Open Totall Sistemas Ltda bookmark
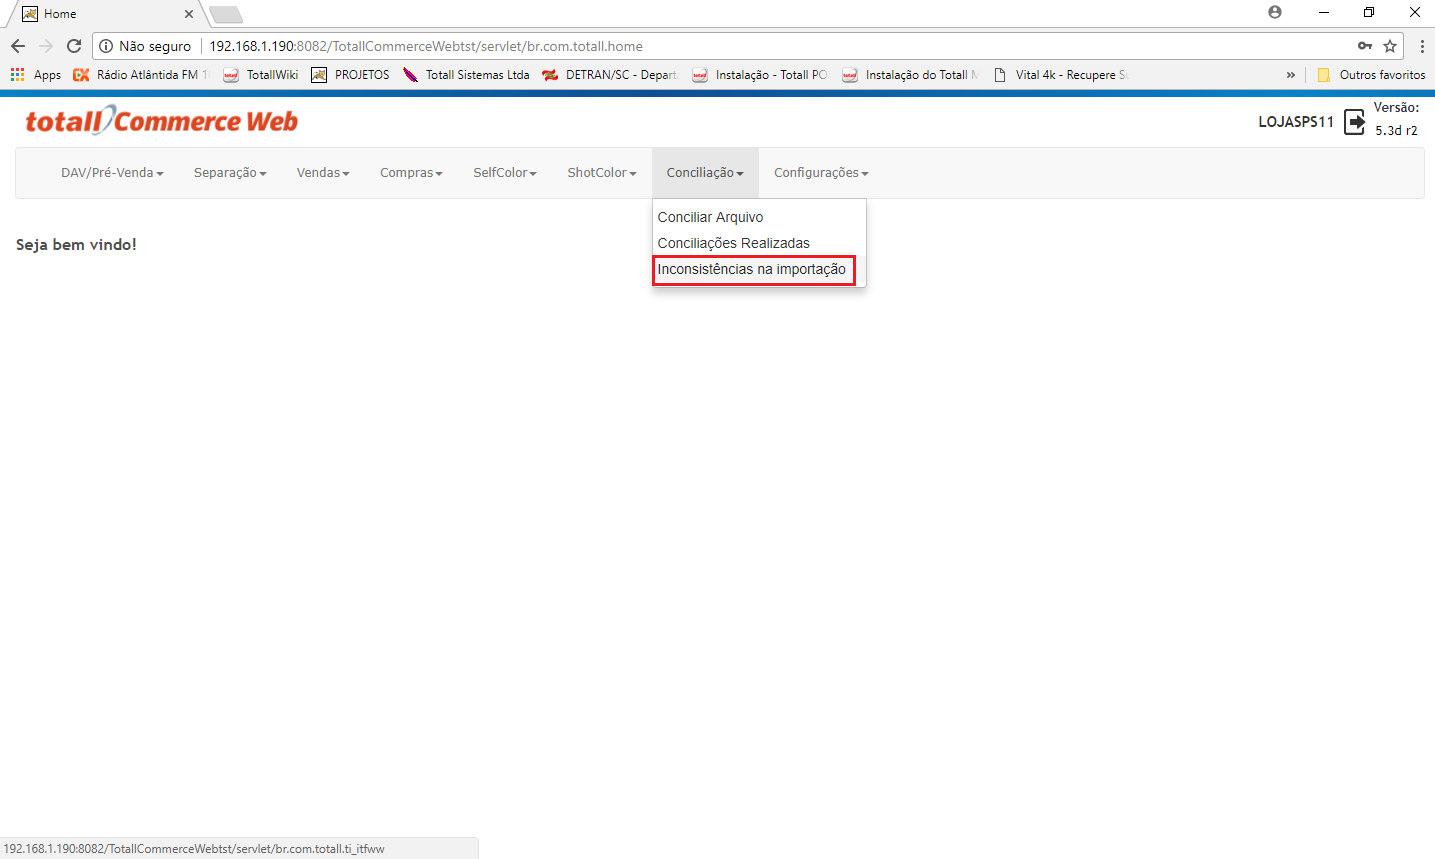 pyautogui.click(x=467, y=75)
